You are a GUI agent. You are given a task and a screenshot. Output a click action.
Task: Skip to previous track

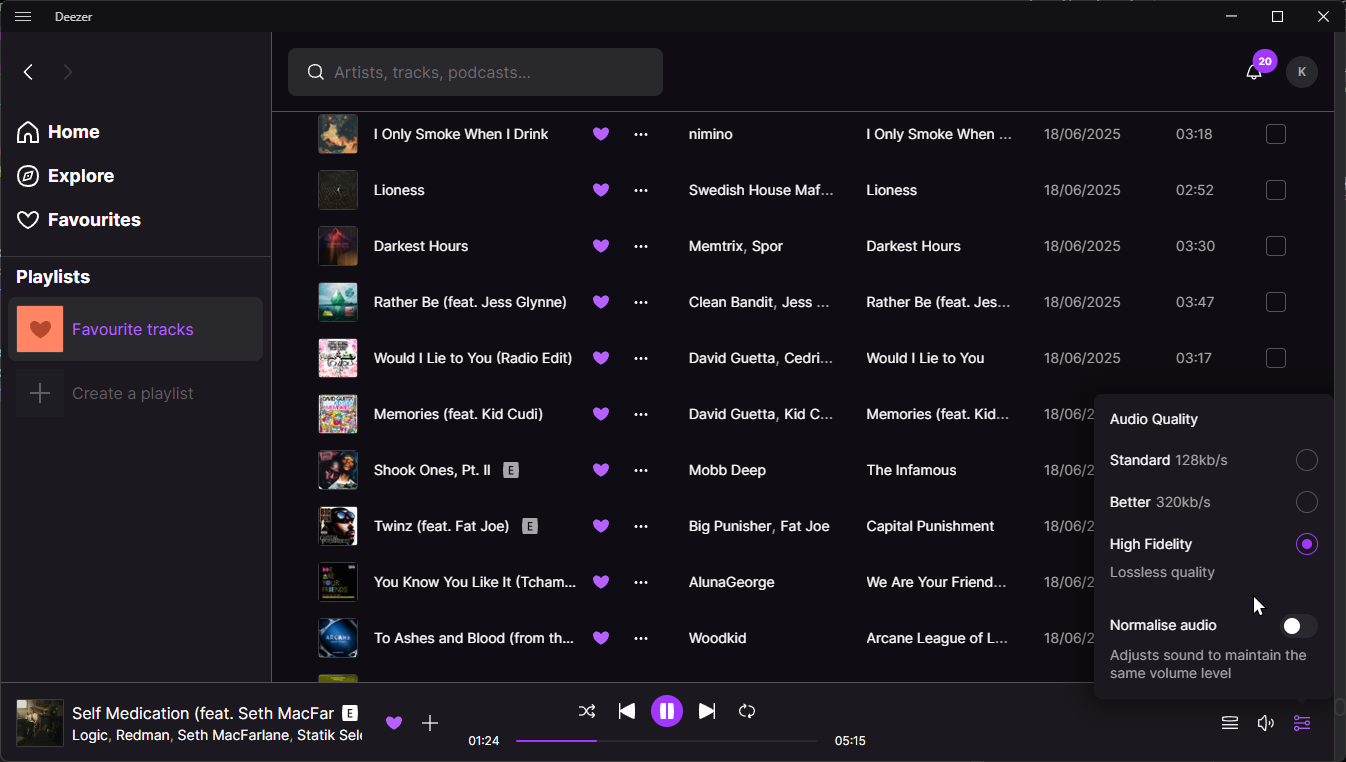pos(627,711)
